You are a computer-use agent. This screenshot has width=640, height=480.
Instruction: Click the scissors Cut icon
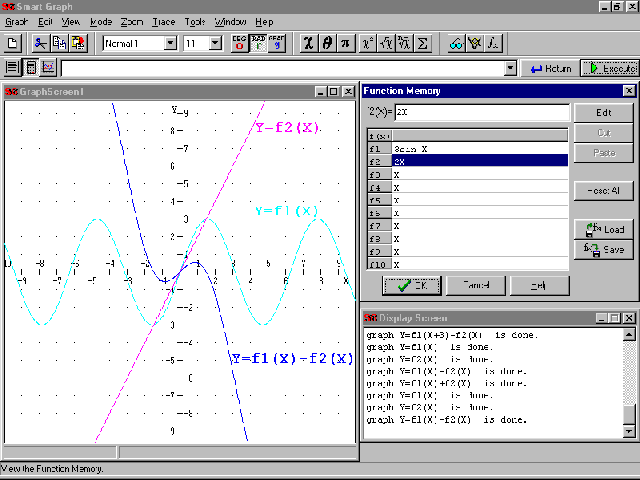[x=41, y=43]
